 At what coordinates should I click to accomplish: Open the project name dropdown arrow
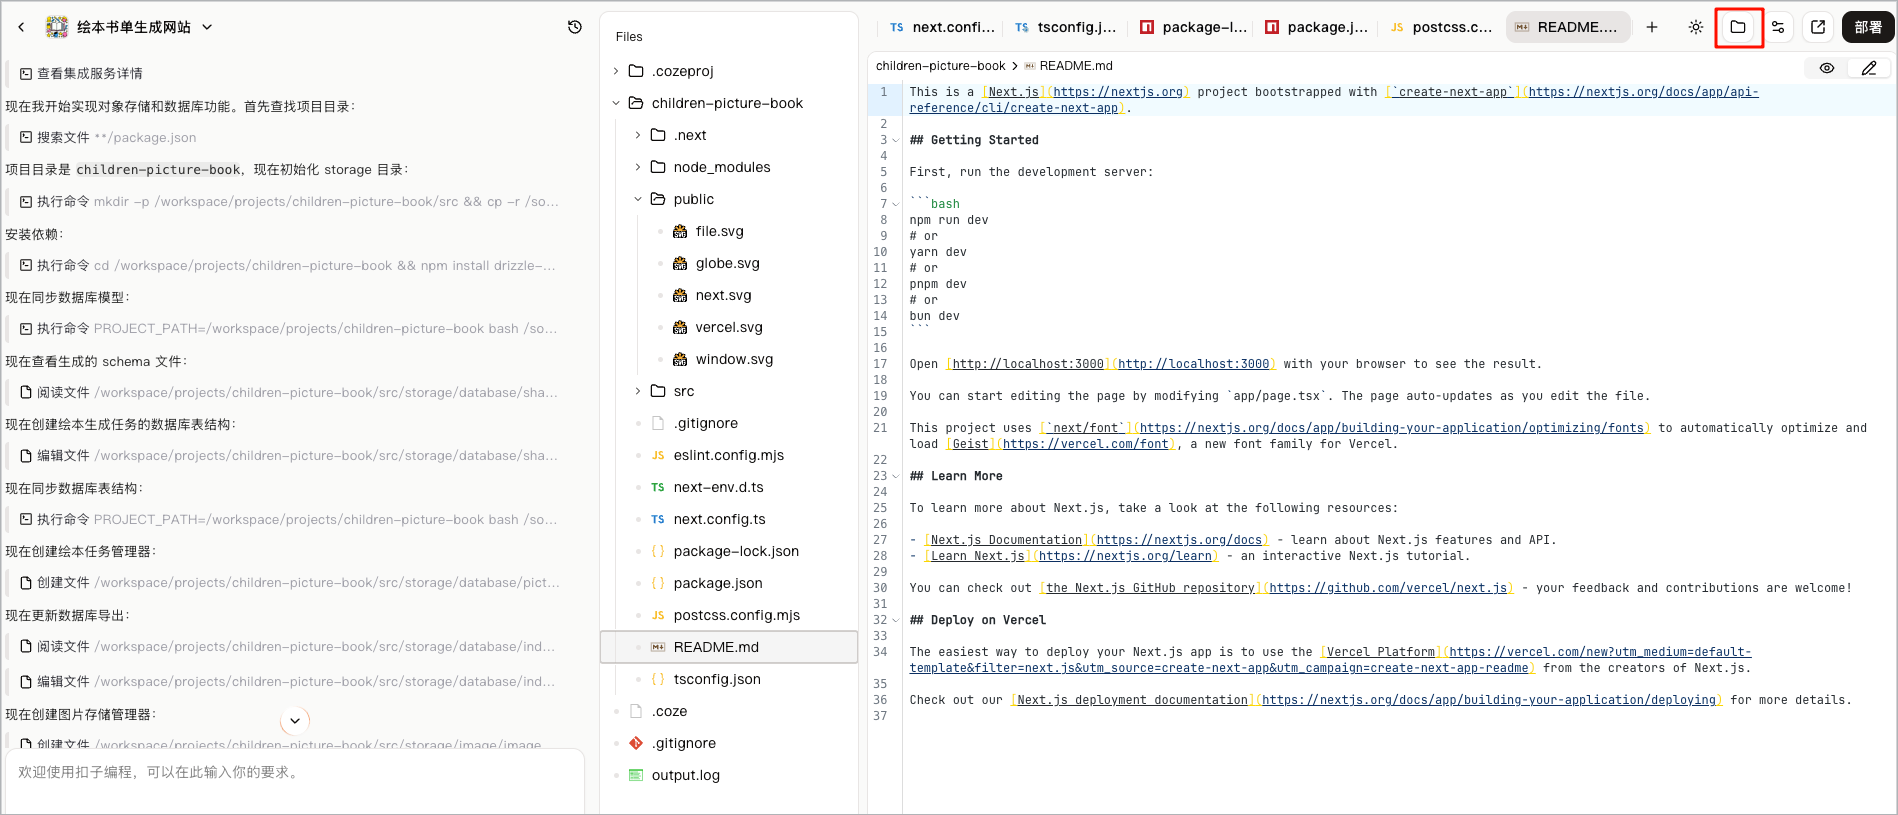click(x=207, y=27)
